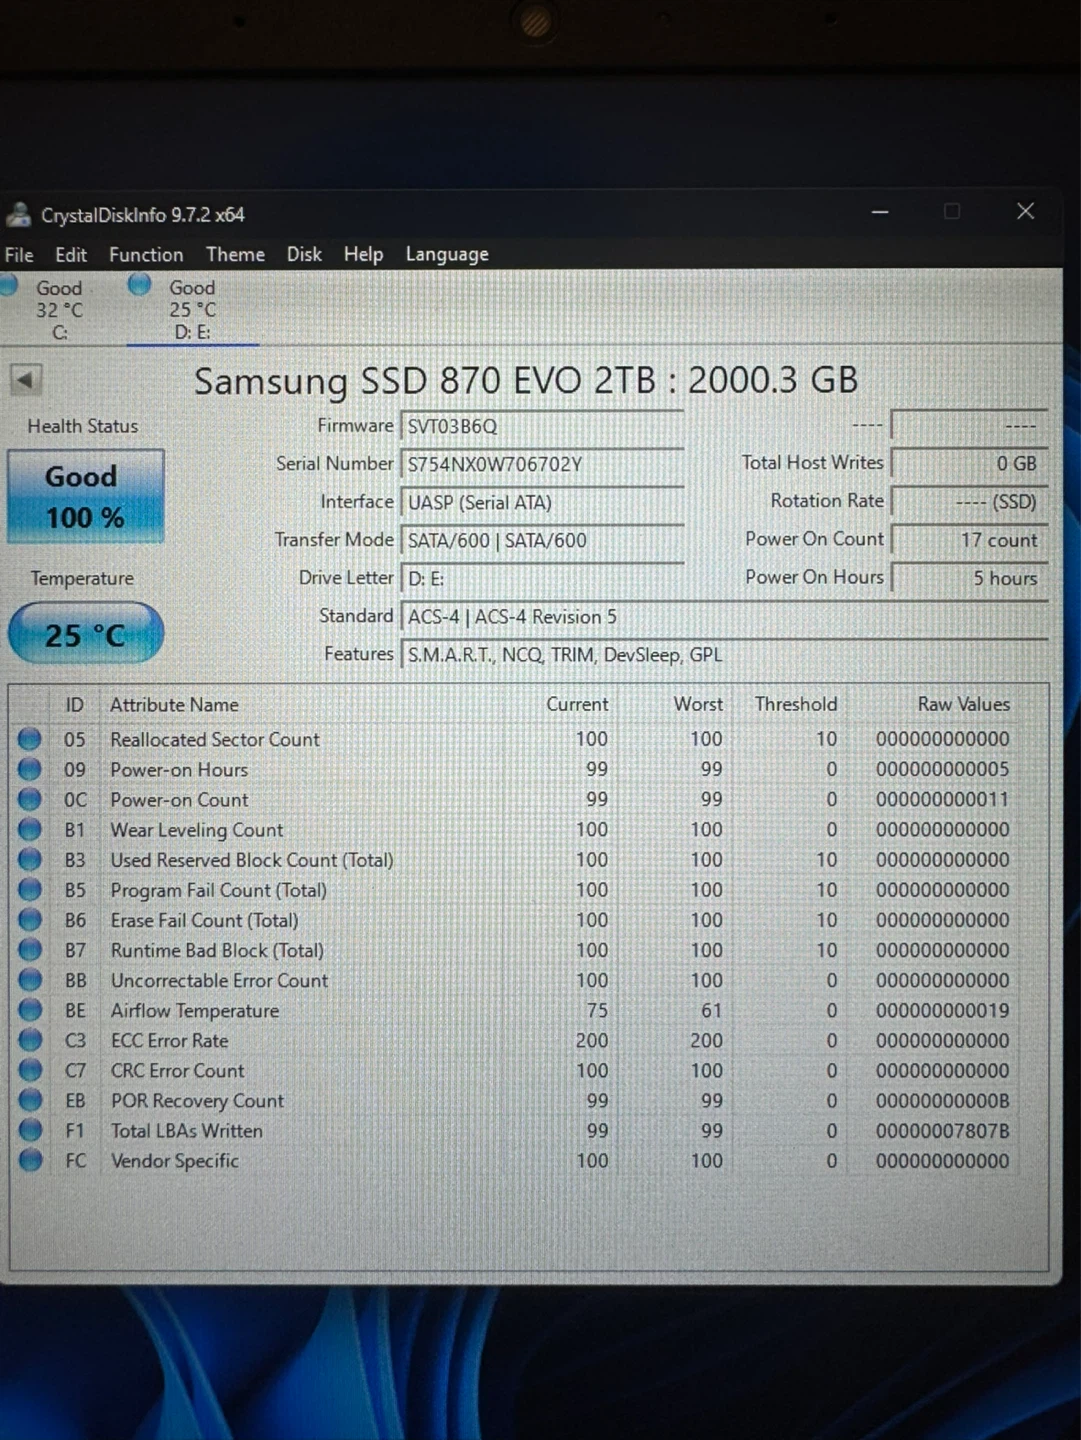Click the Drive Letter field

click(x=542, y=578)
